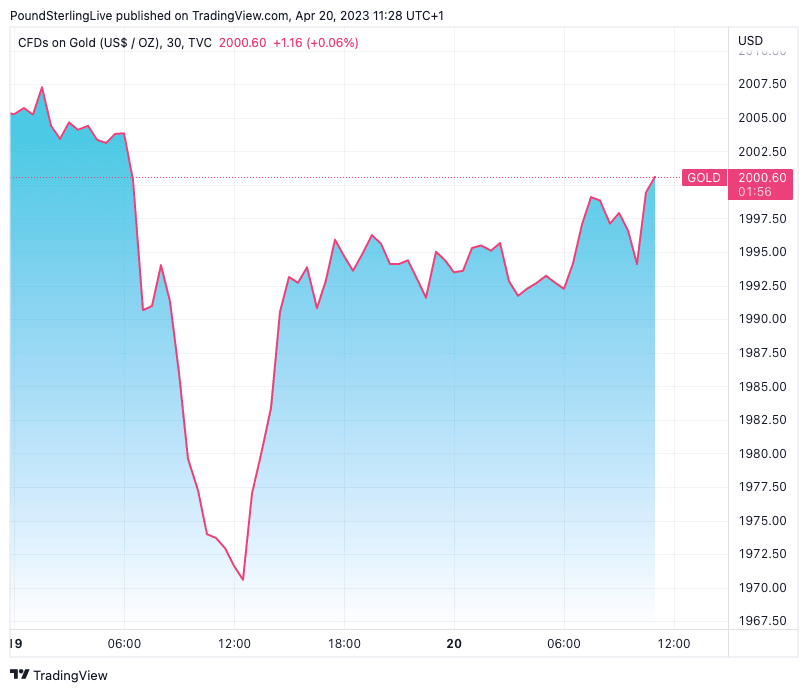
Task: Click the 18:00 time axis label
Action: pos(344,644)
